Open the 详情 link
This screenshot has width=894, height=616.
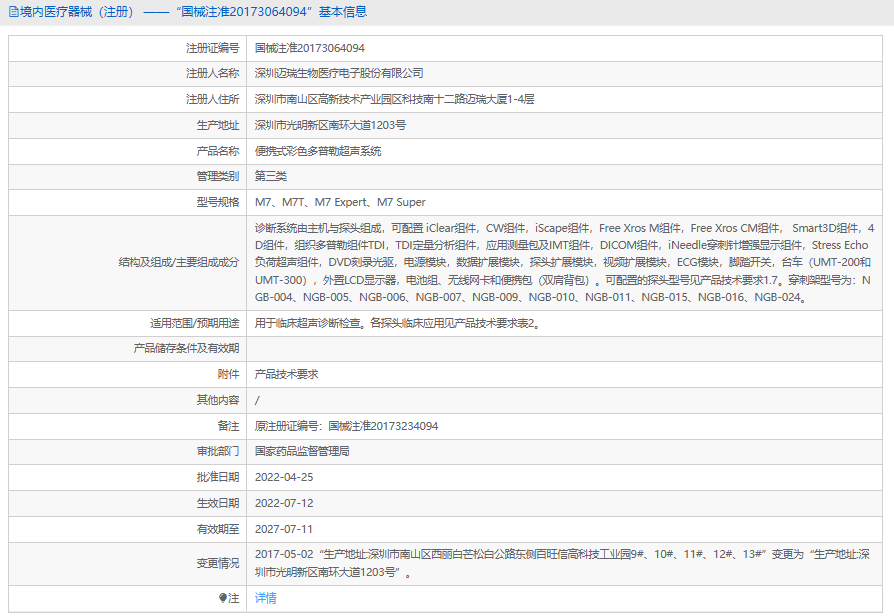pos(265,598)
